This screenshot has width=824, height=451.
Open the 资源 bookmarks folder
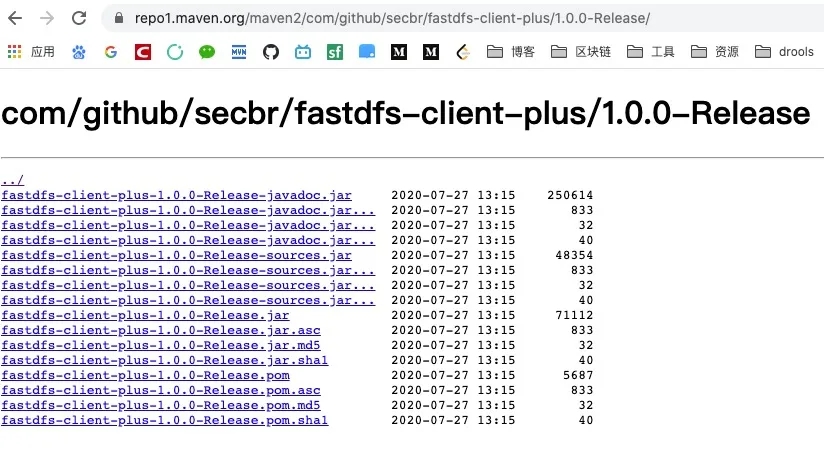(715, 52)
